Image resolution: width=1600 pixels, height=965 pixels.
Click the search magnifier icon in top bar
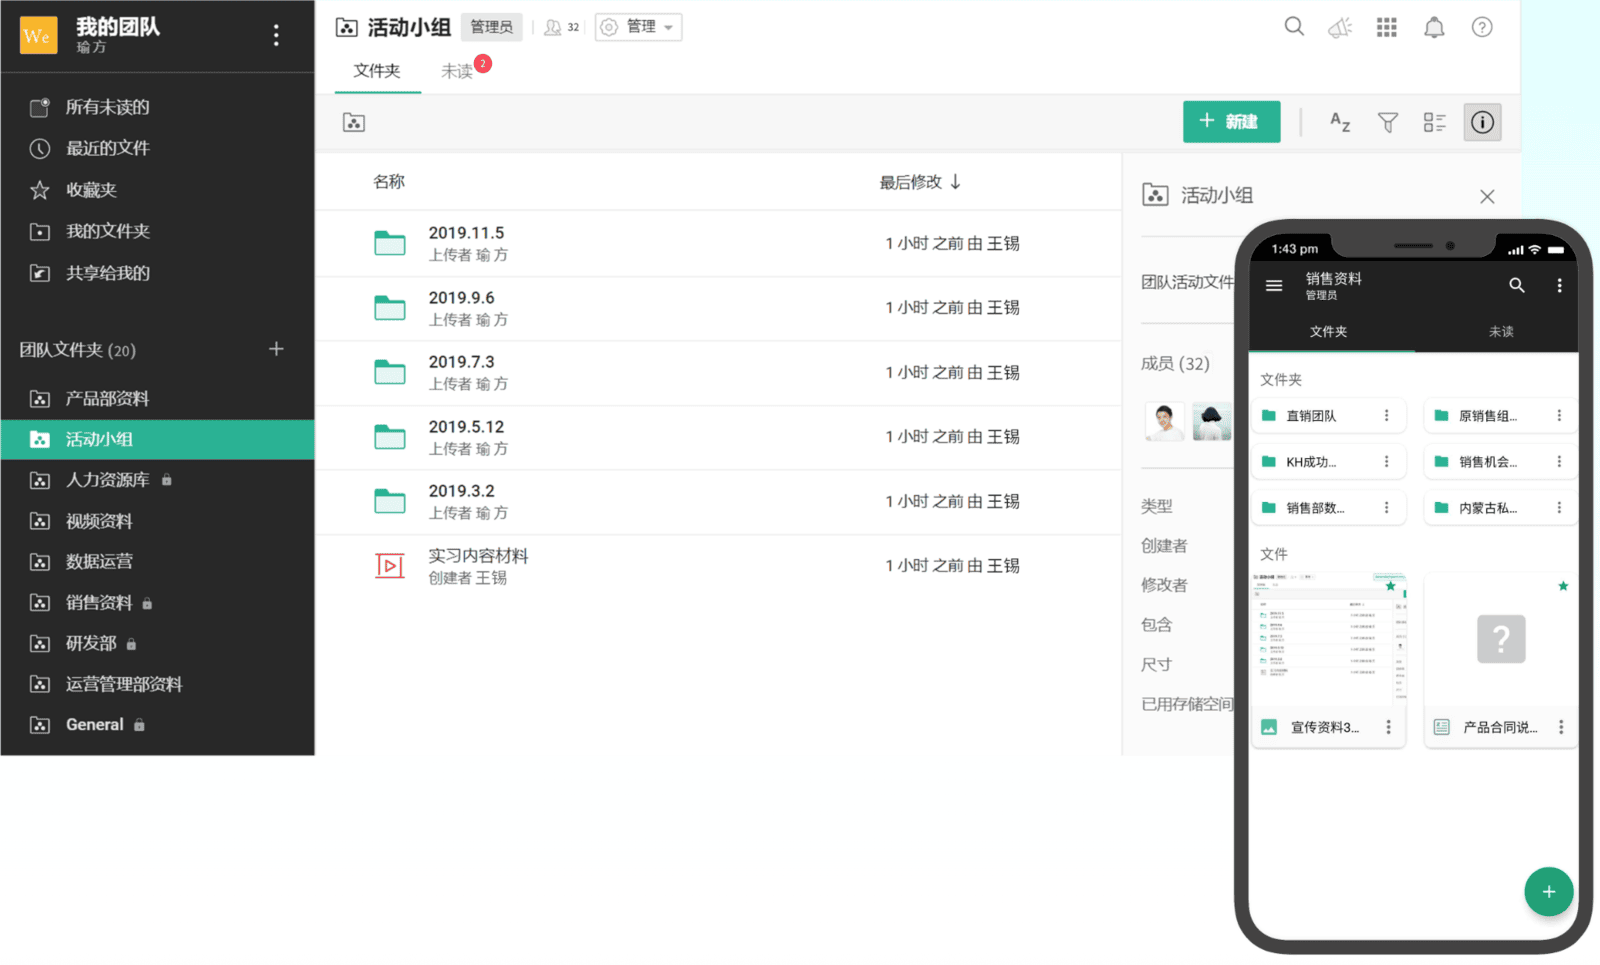point(1294,27)
